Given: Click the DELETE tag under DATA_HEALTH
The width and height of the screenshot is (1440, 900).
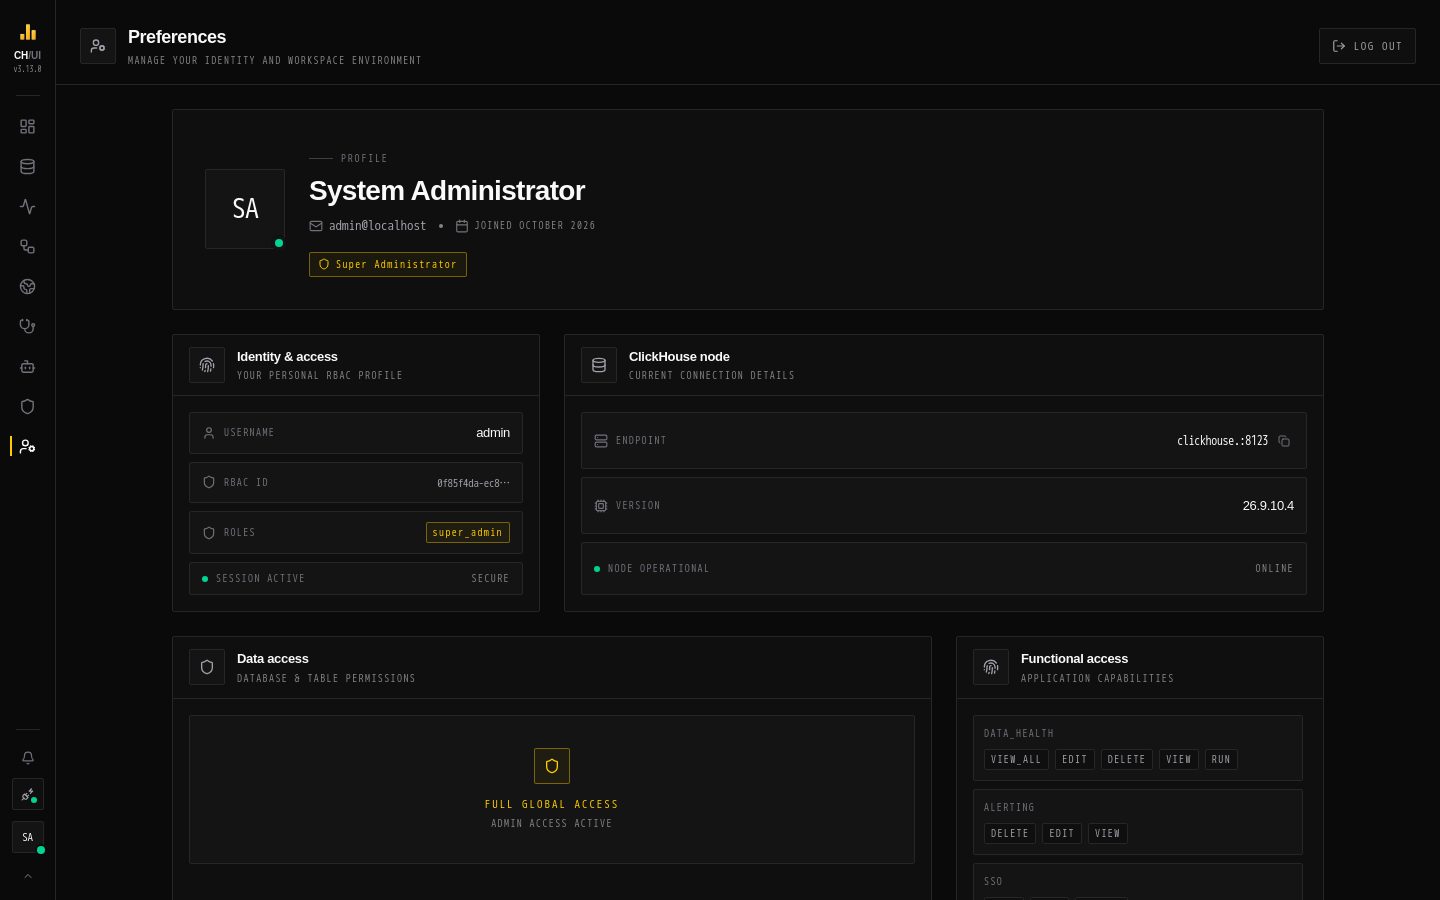Looking at the screenshot, I should (x=1127, y=760).
